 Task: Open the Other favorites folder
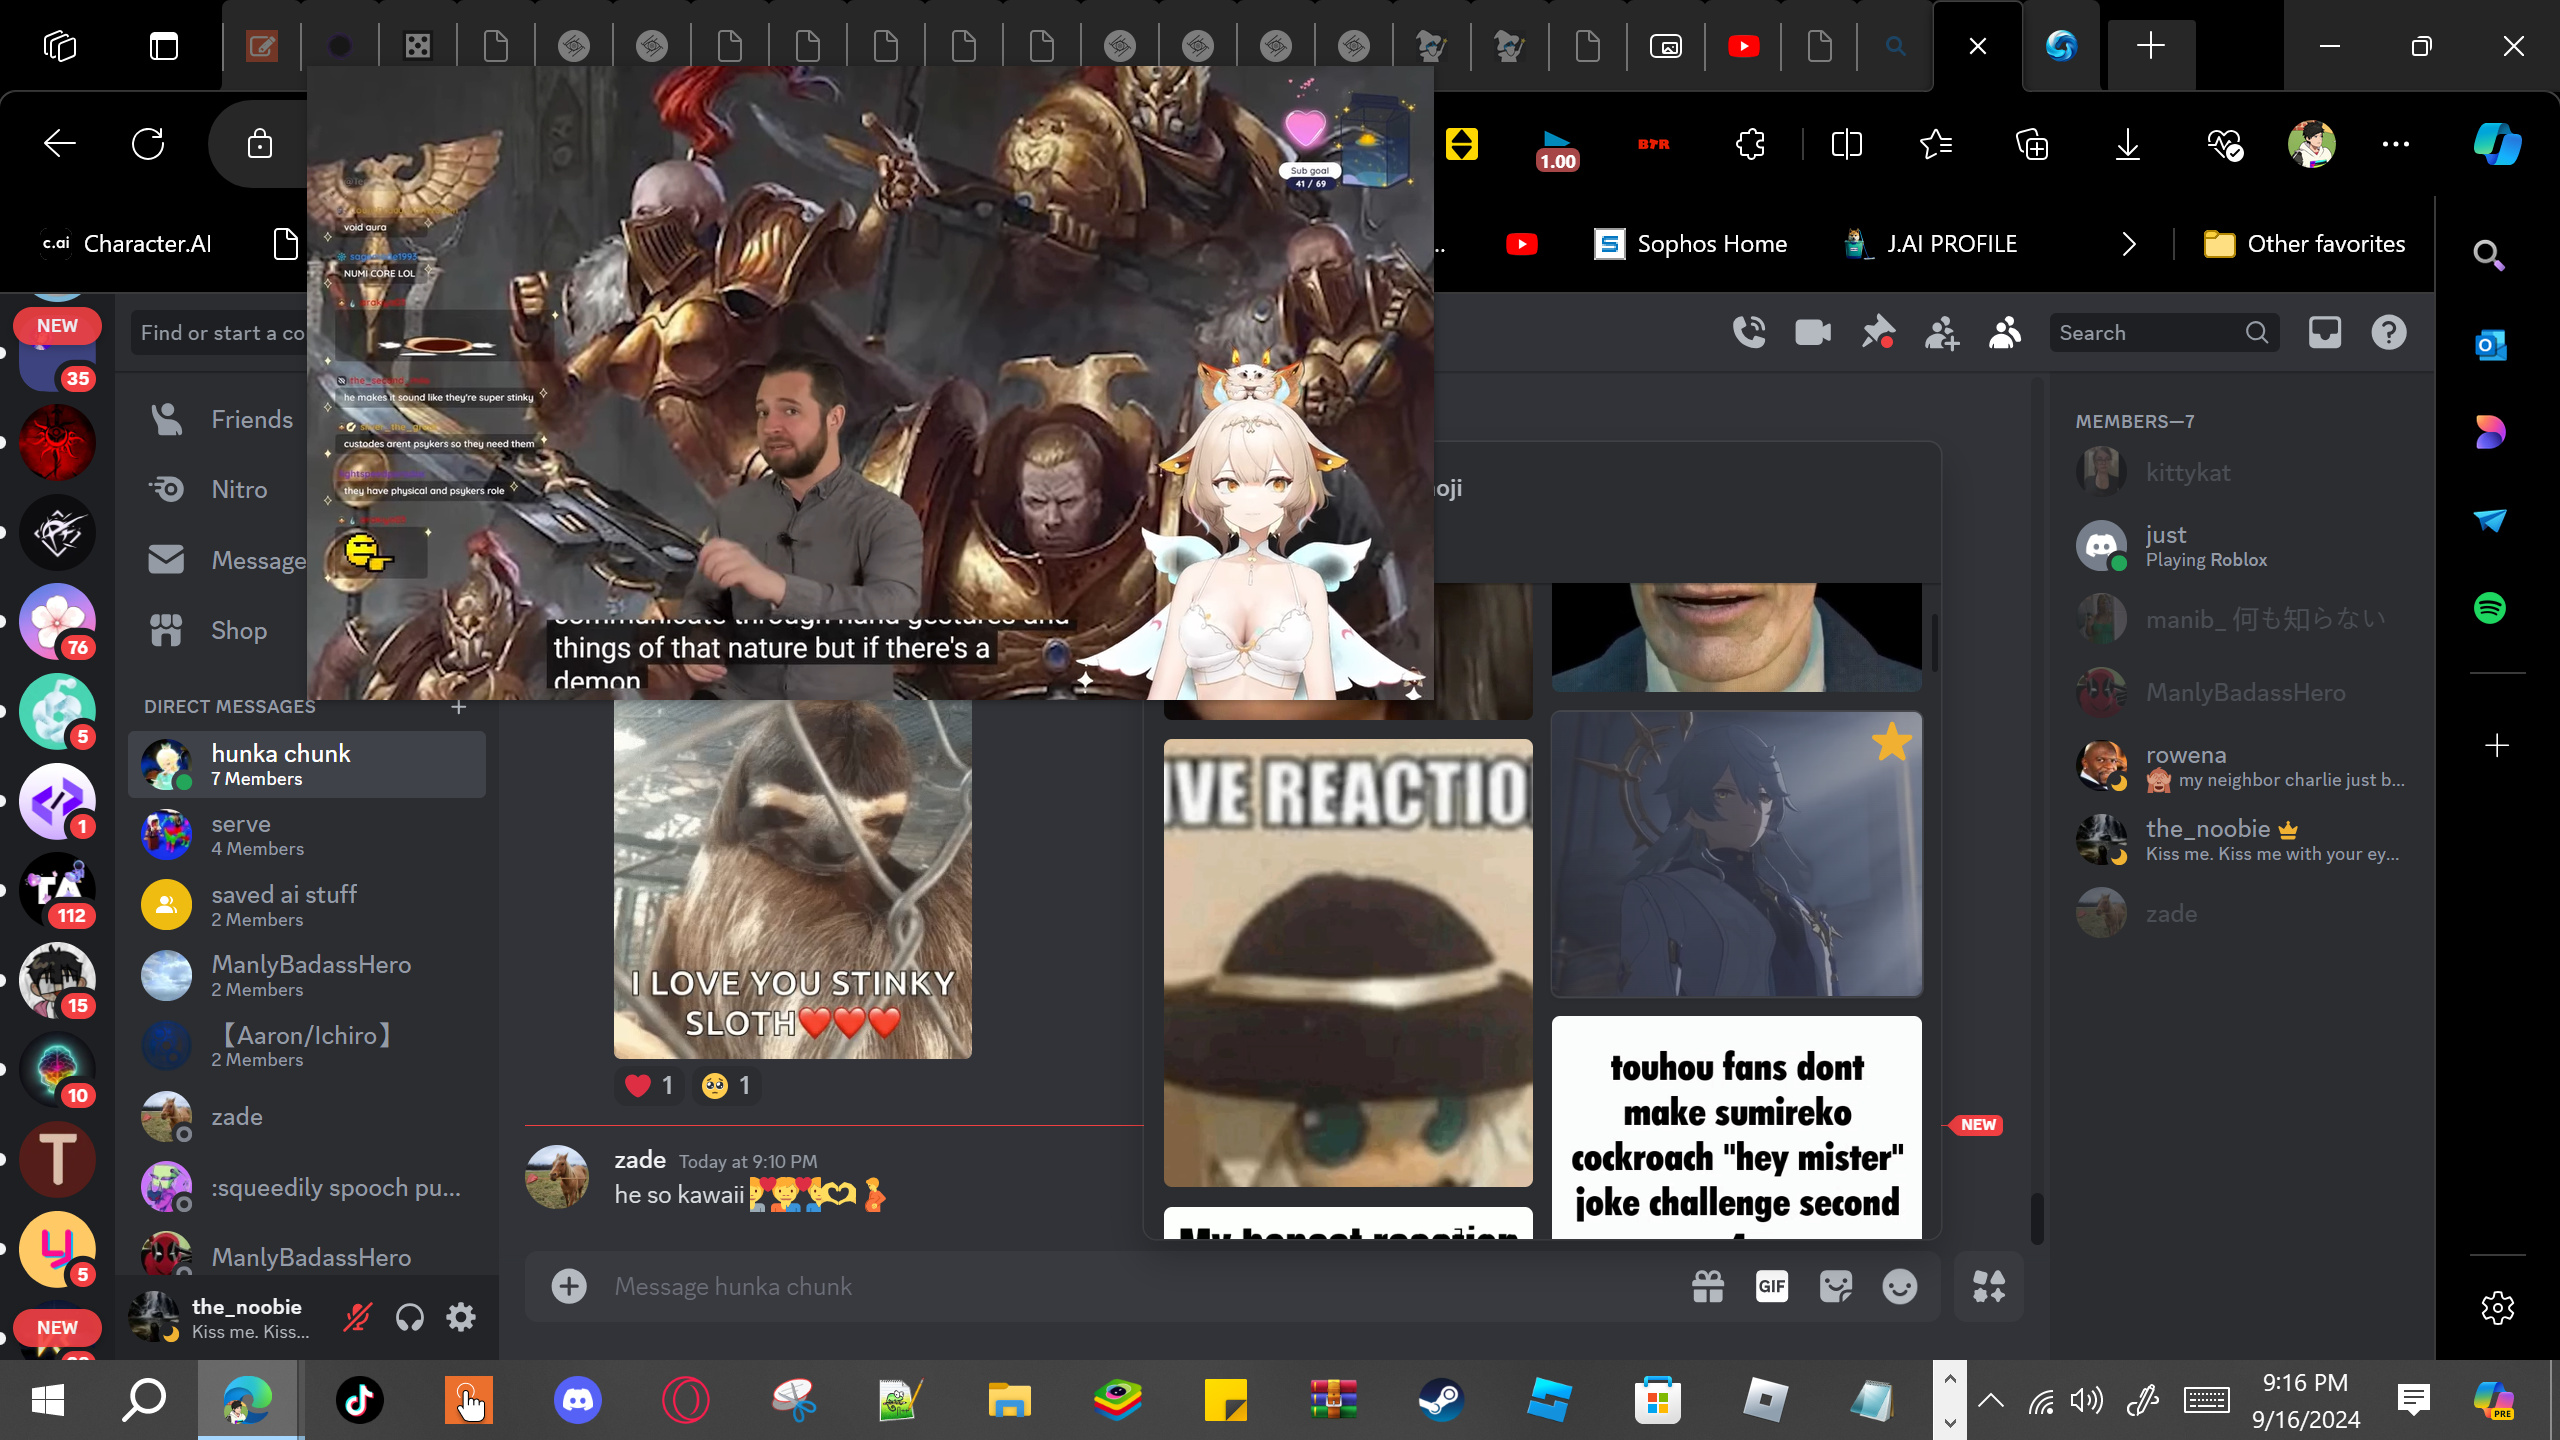coord(2304,244)
